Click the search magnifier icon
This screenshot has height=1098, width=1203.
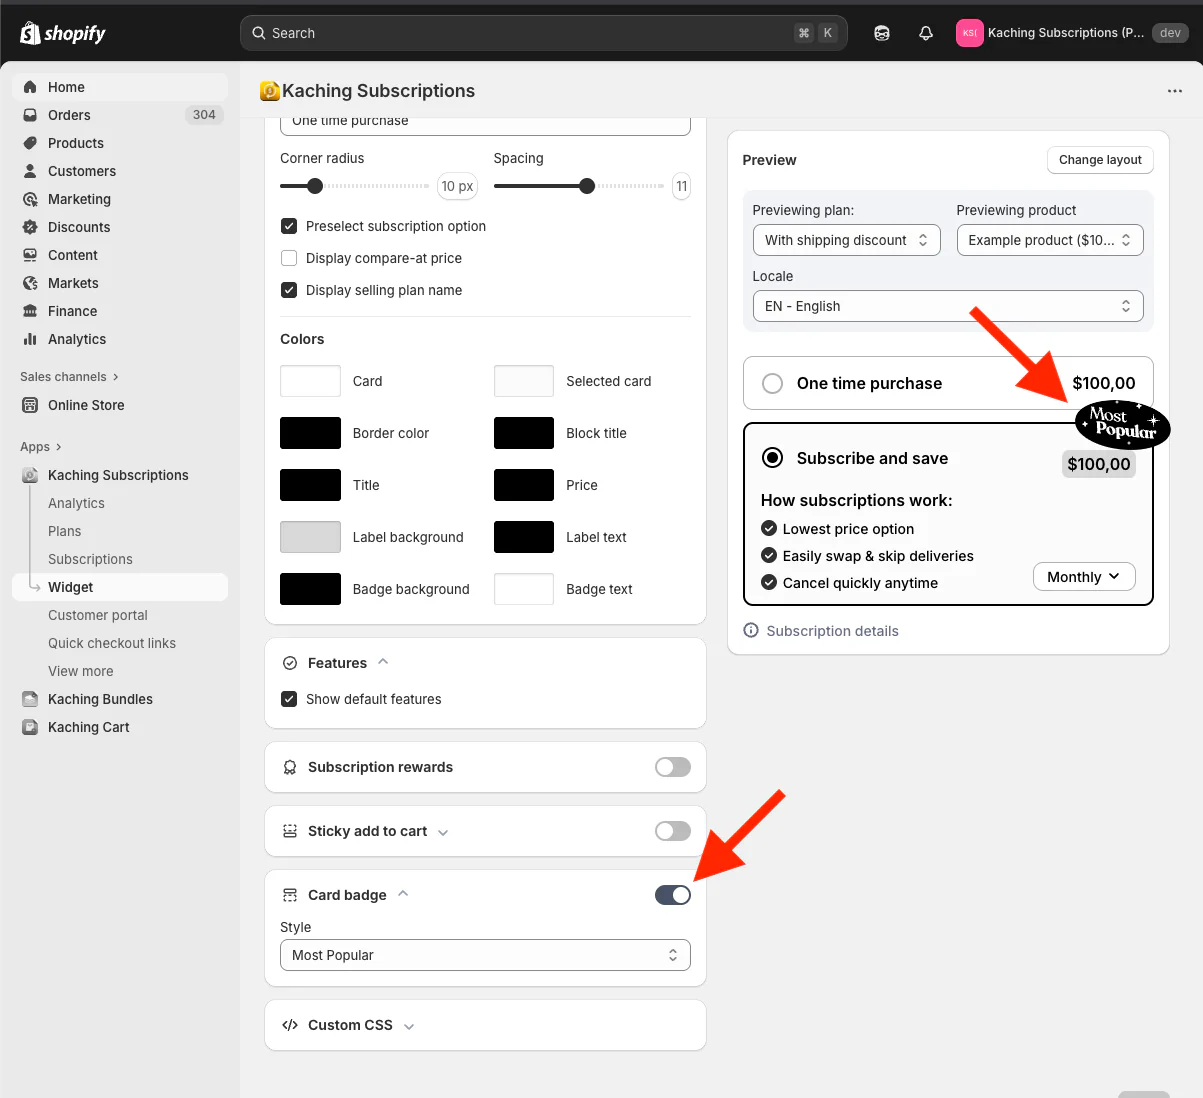pyautogui.click(x=259, y=33)
